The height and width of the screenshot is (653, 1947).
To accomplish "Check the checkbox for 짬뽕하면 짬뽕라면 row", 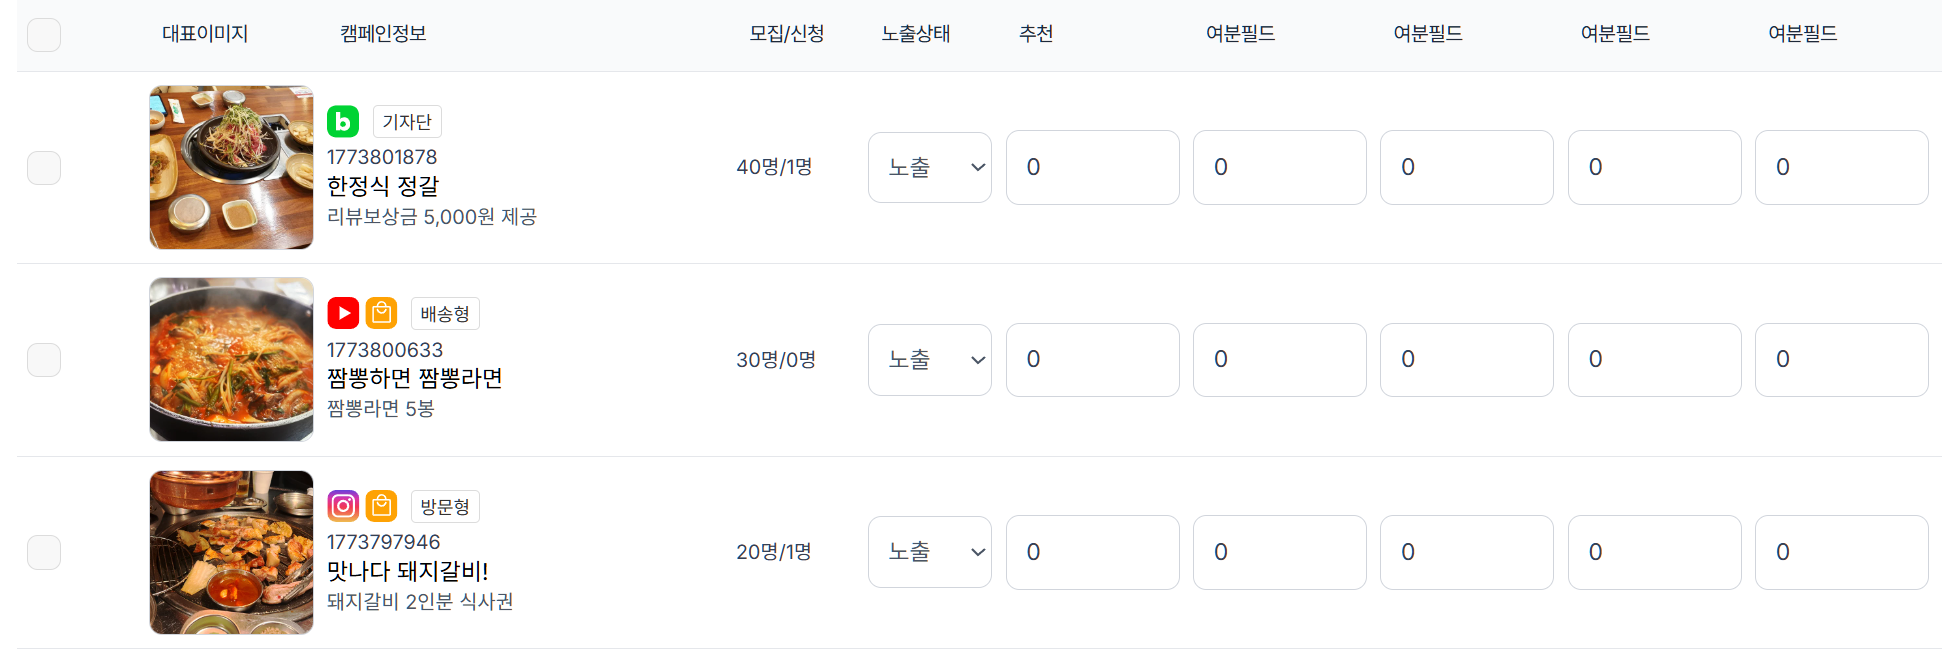I will coord(43,359).
